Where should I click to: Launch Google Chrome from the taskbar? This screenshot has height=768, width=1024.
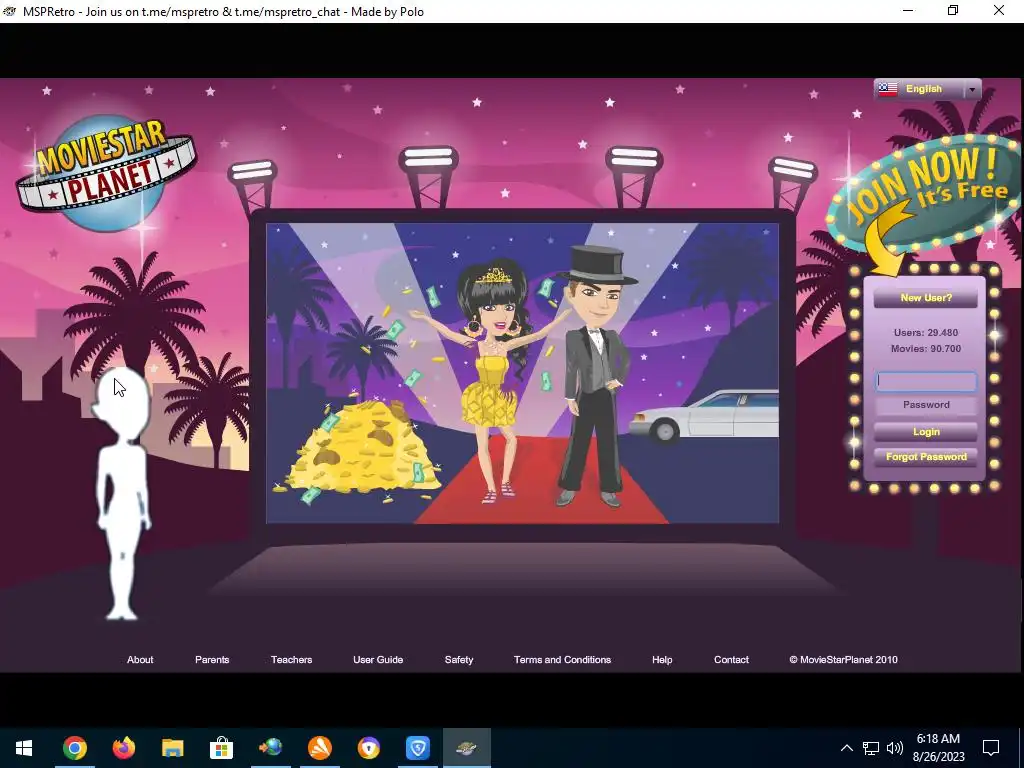74,748
